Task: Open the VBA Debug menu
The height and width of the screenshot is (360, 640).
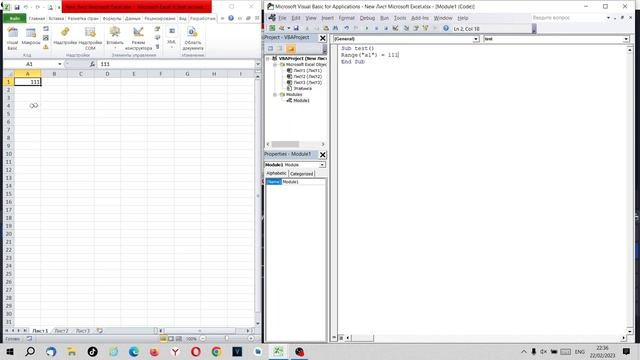Action: (x=367, y=18)
